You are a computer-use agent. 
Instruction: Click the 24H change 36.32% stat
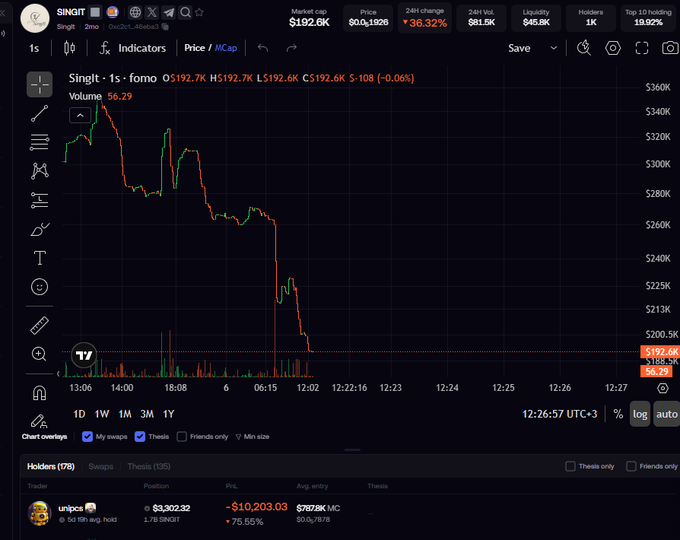pos(425,18)
